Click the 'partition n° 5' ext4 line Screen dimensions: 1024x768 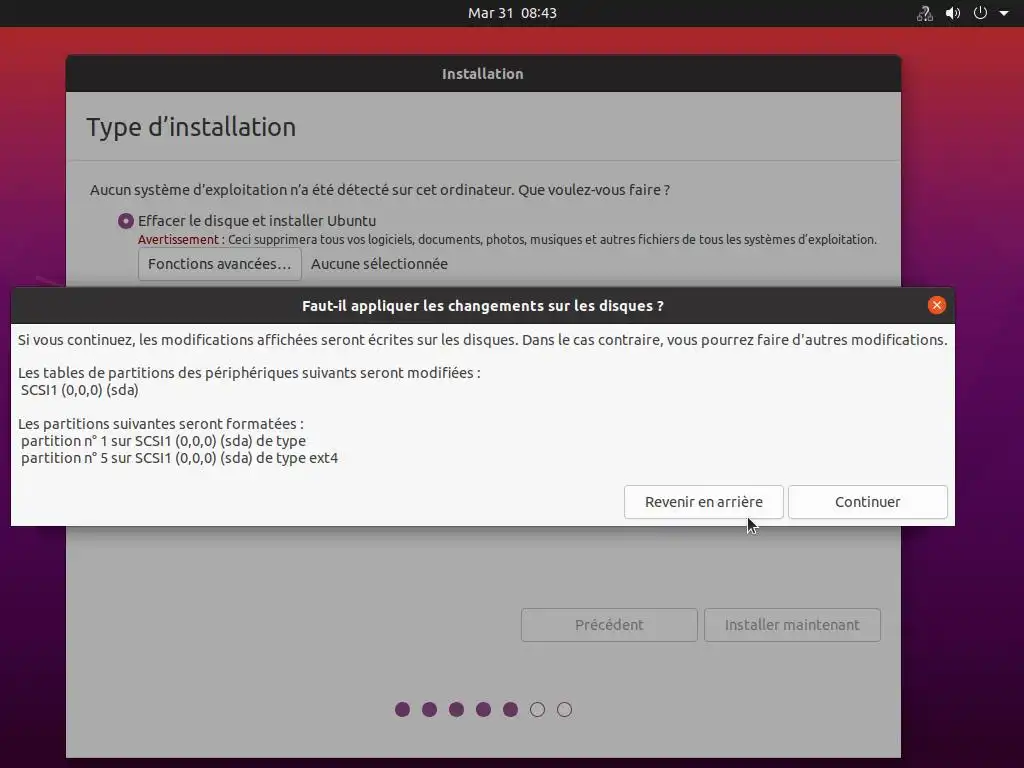[x=180, y=458]
